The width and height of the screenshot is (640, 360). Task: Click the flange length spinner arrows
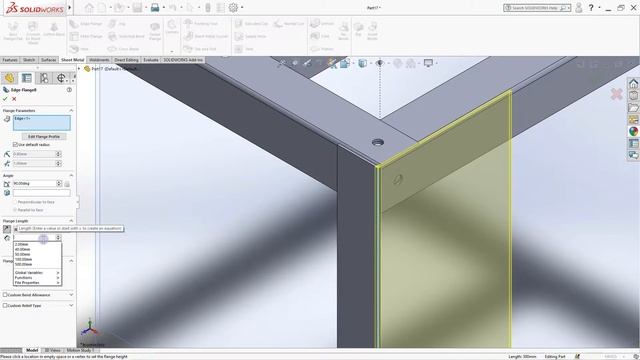pos(59,238)
